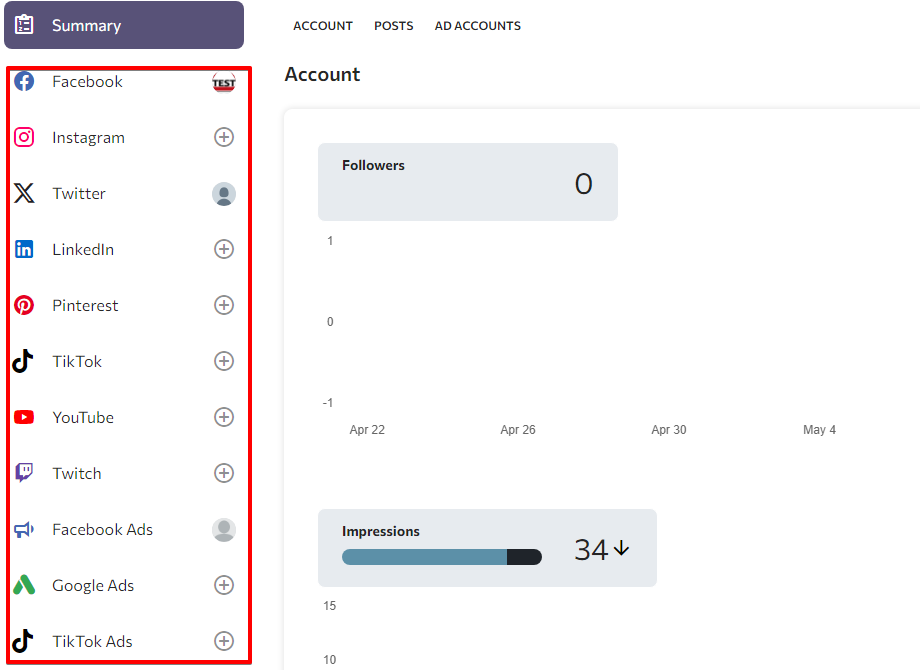Open the Summary section

124,25
